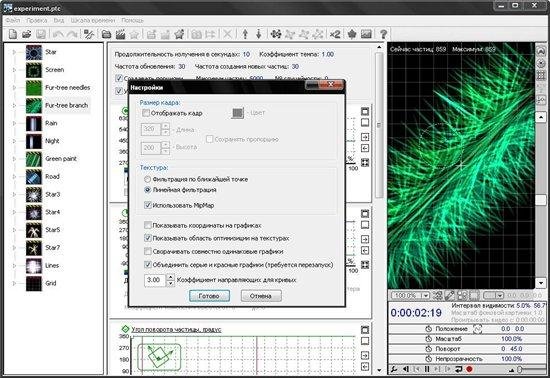Click the New file toolbar icon
Viewport: 550px width, 378px height.
(x=13, y=34)
